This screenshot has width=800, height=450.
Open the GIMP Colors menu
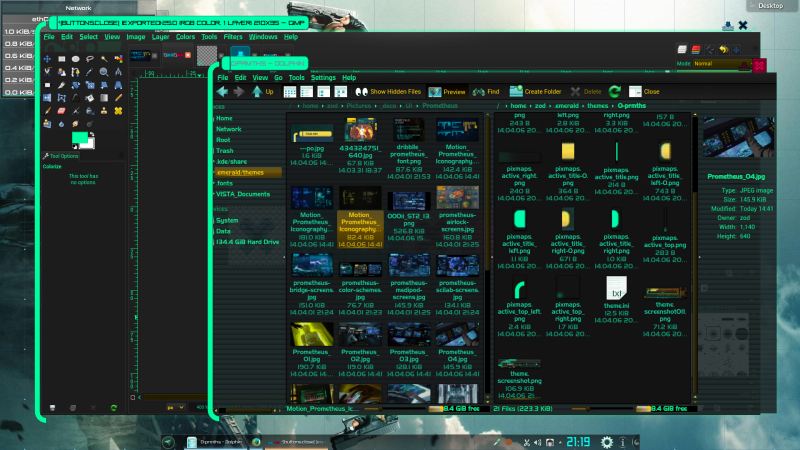[185, 37]
